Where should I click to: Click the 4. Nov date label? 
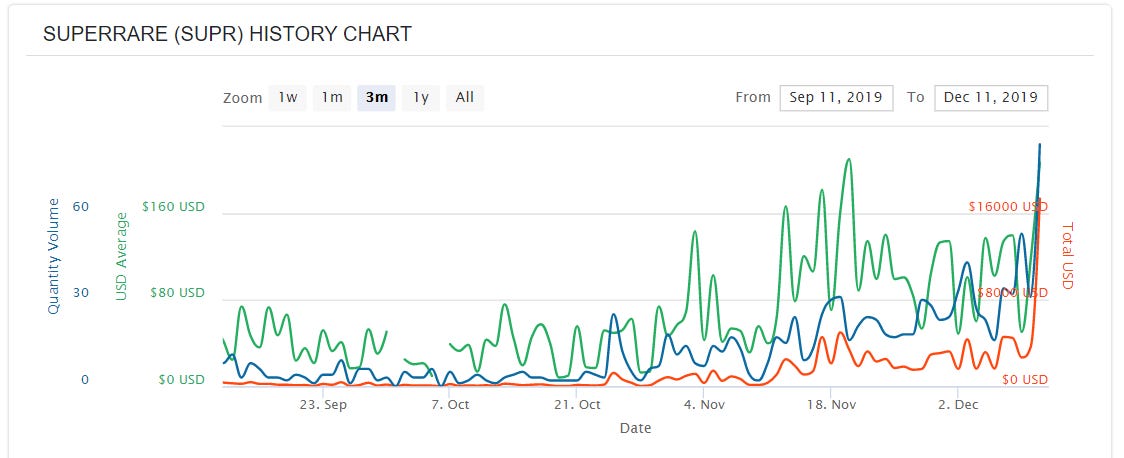pos(704,405)
